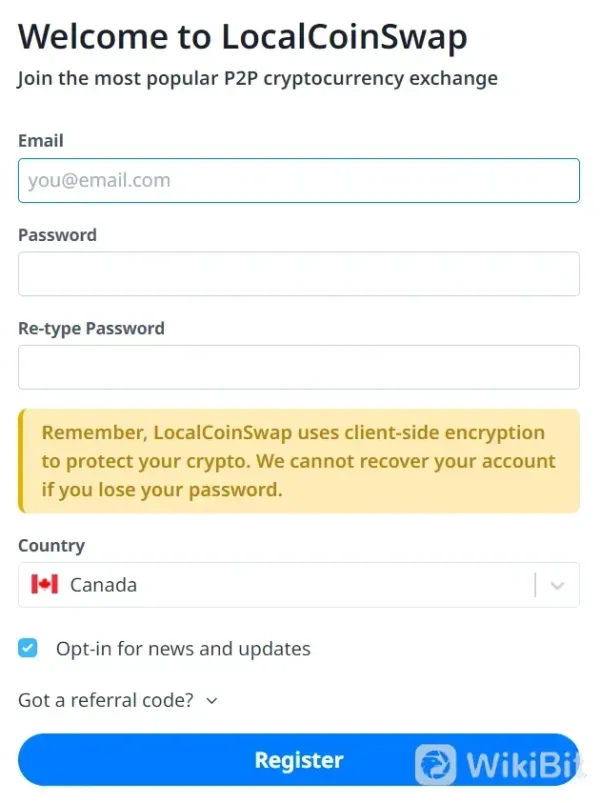The width and height of the screenshot is (600, 803).
Task: Click the "Email" field label
Action: (41, 141)
